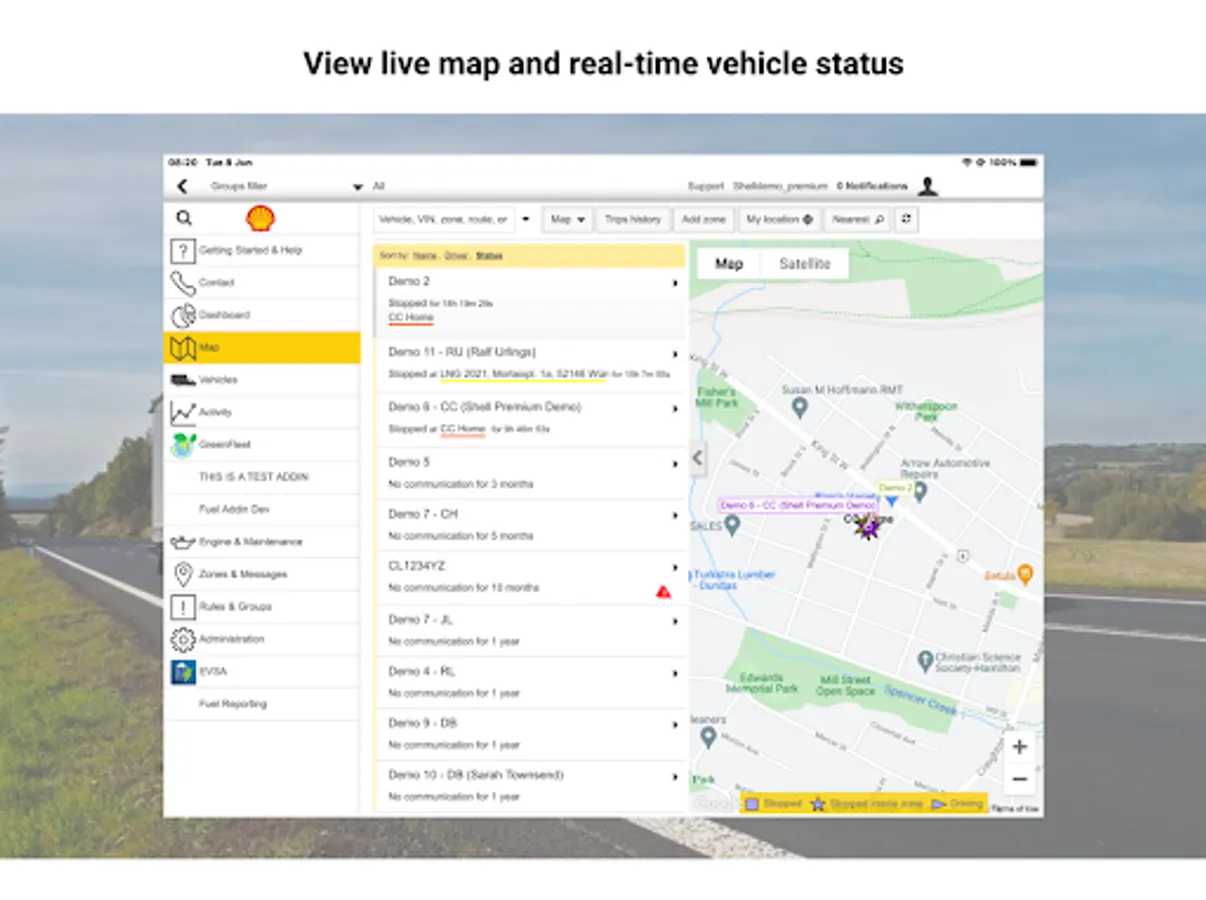Open the Dashboard pie chart icon
1206x900 pixels.
(182, 316)
